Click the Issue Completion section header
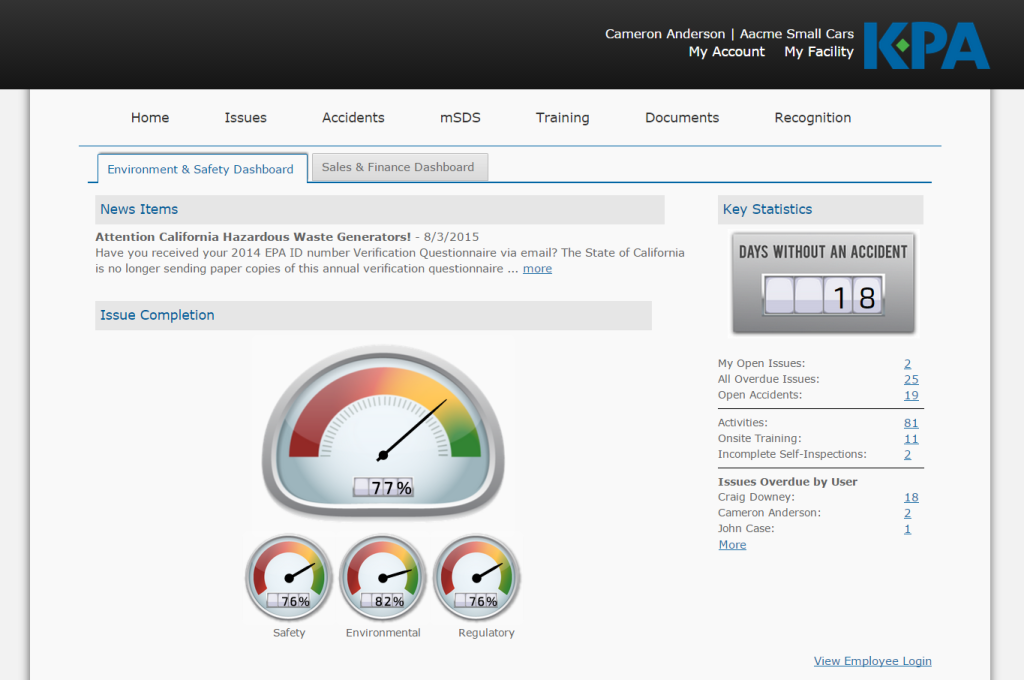 [374, 316]
